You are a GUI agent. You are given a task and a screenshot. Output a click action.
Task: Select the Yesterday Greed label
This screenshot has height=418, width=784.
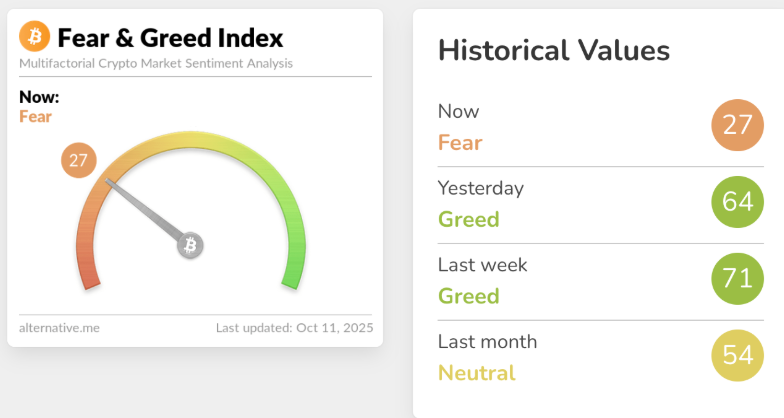point(469,219)
